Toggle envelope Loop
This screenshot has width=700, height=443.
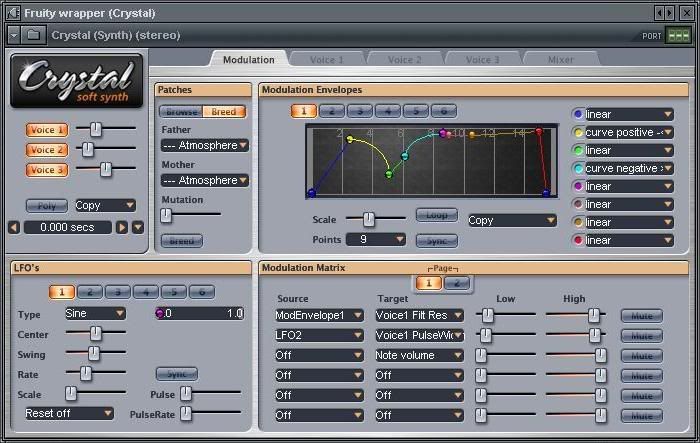437,215
